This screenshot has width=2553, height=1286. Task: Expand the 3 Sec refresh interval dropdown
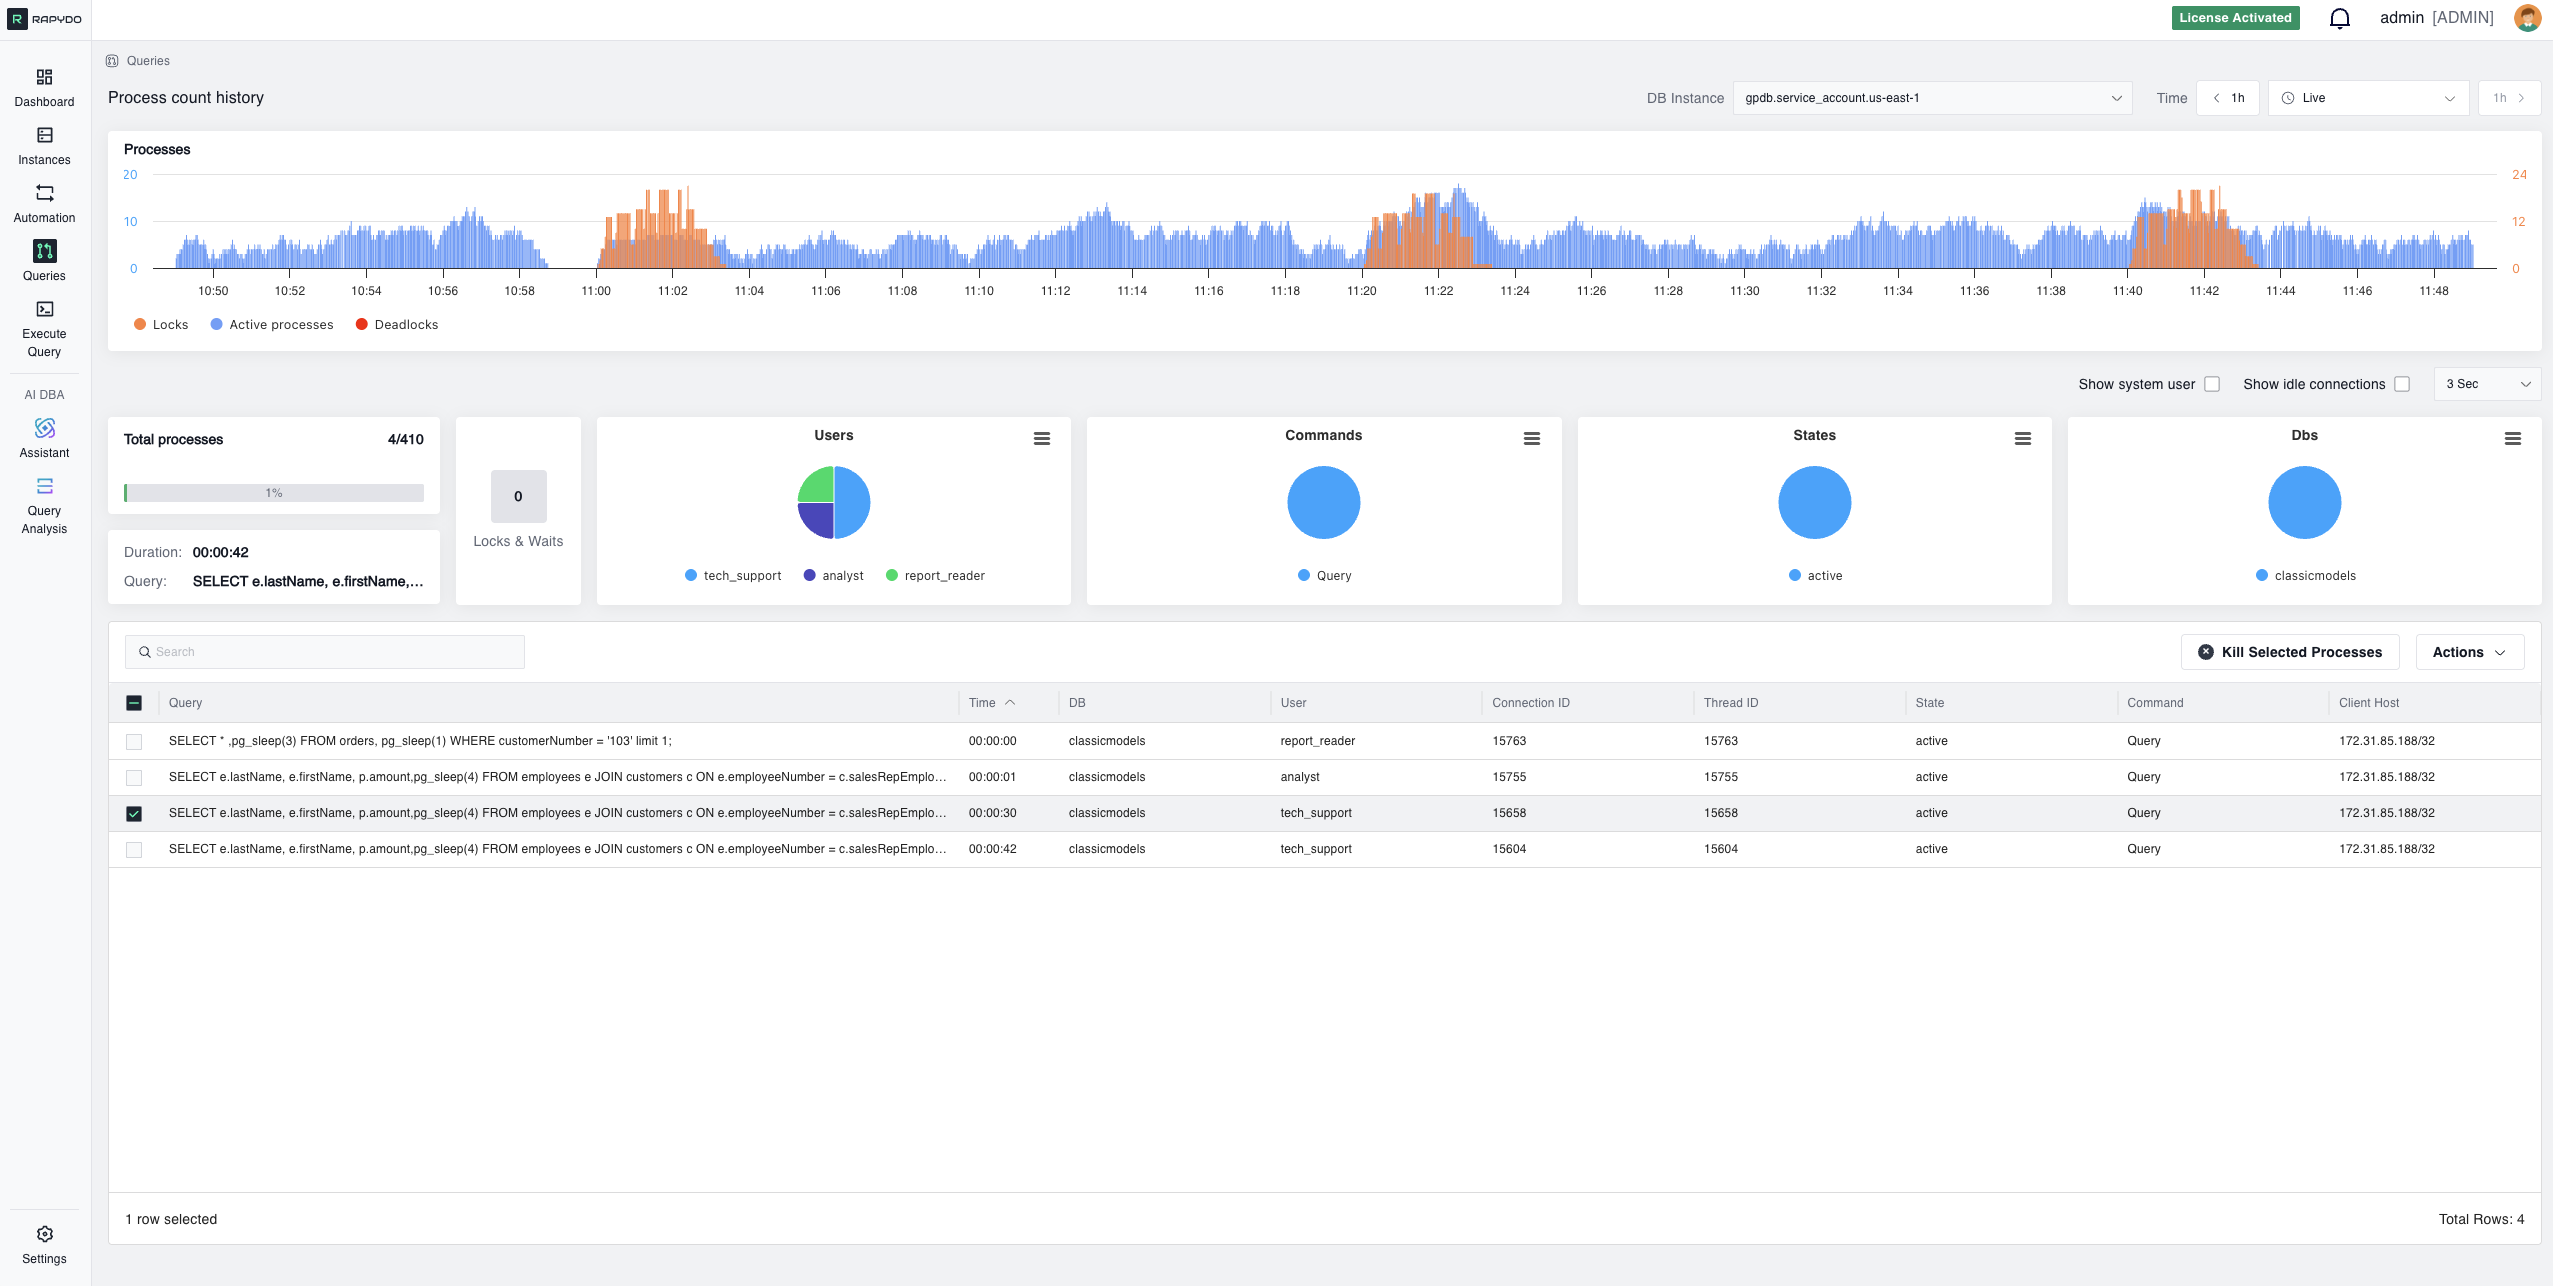pos(2487,384)
